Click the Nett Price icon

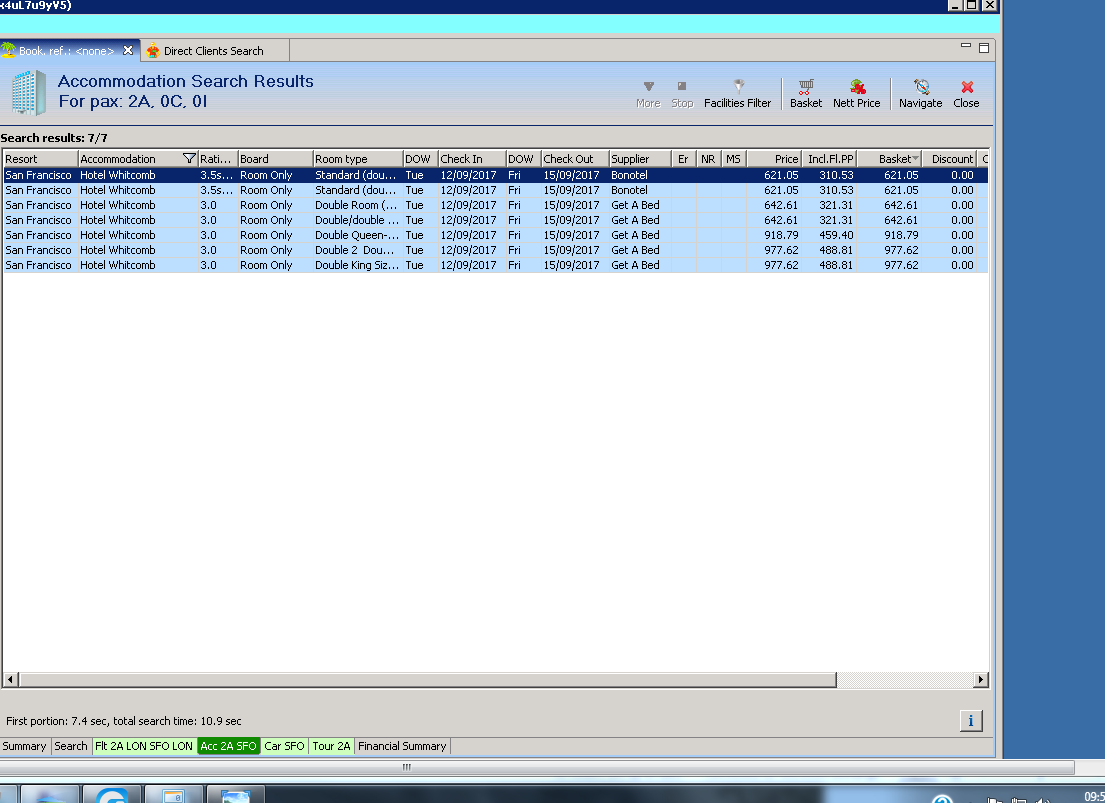coord(856,94)
